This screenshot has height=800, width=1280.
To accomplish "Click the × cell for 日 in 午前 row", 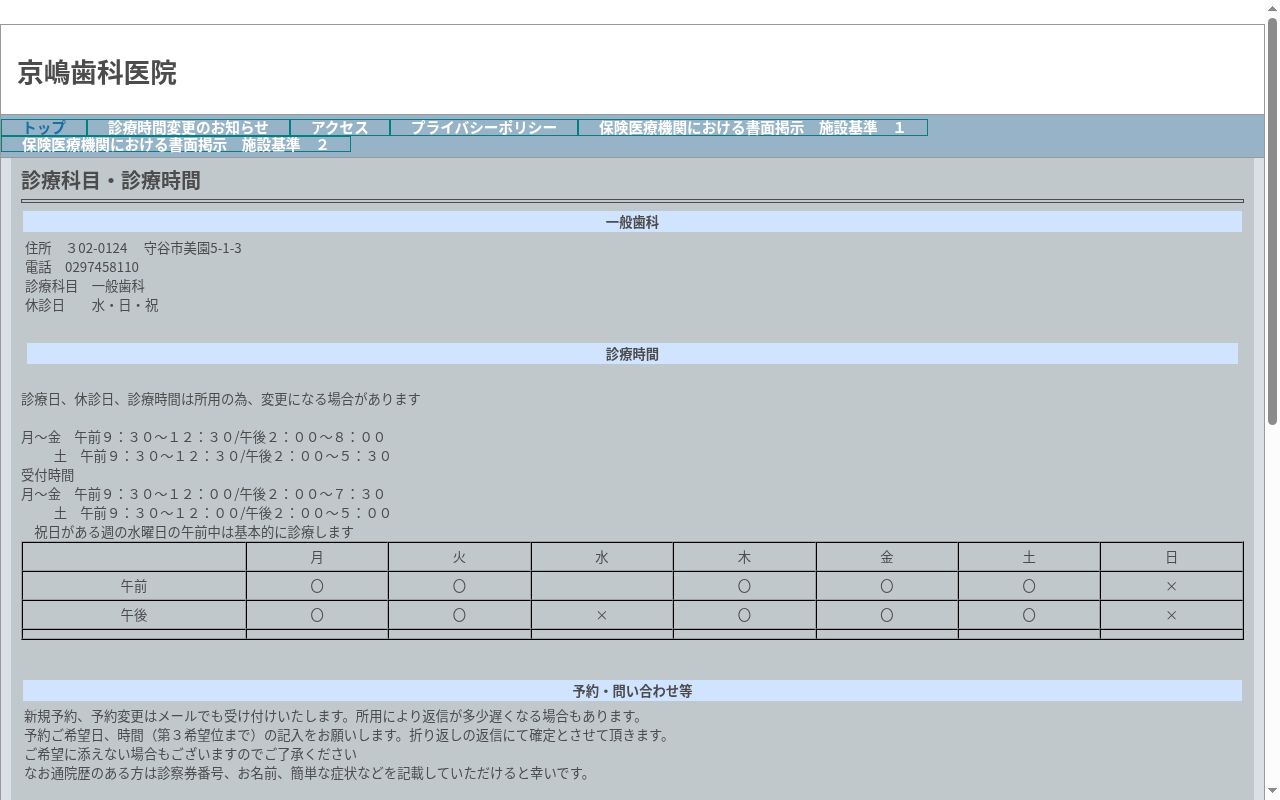I will pyautogui.click(x=1172, y=586).
